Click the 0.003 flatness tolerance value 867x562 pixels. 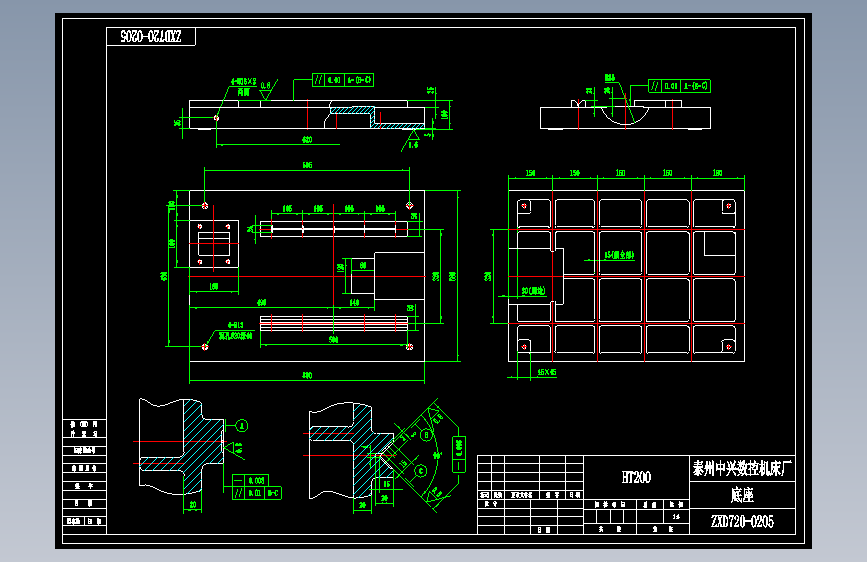257,480
